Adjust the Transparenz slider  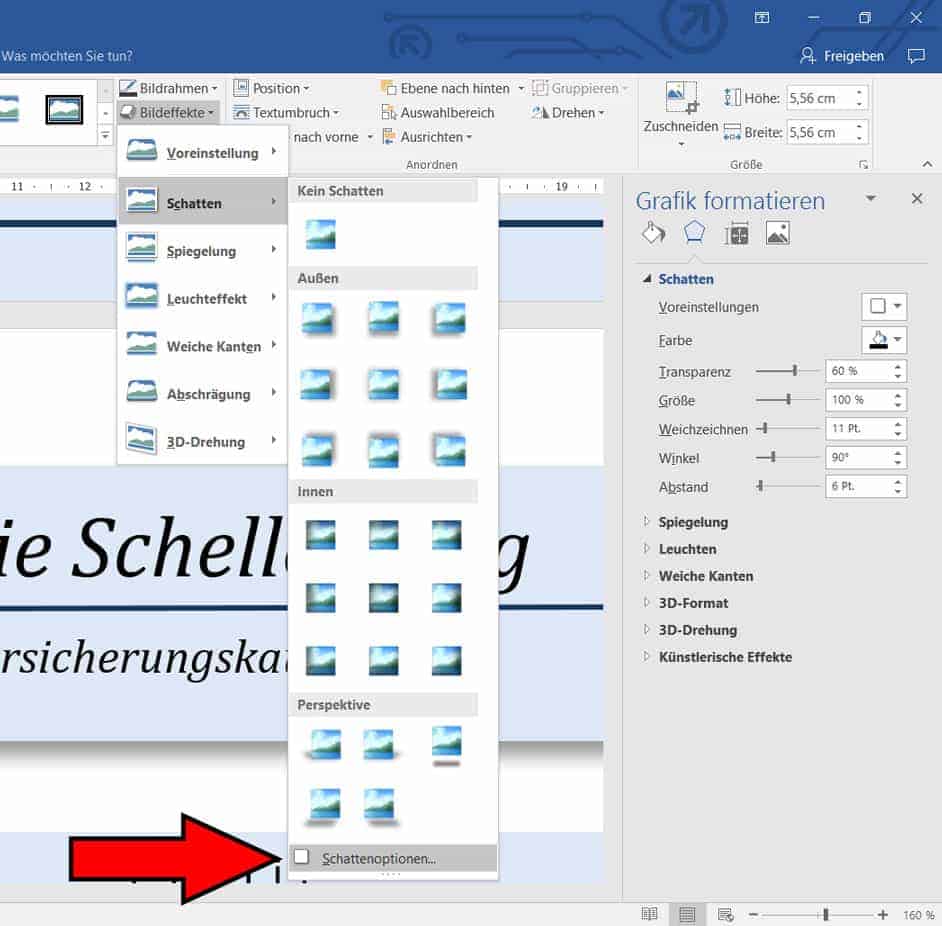point(795,371)
